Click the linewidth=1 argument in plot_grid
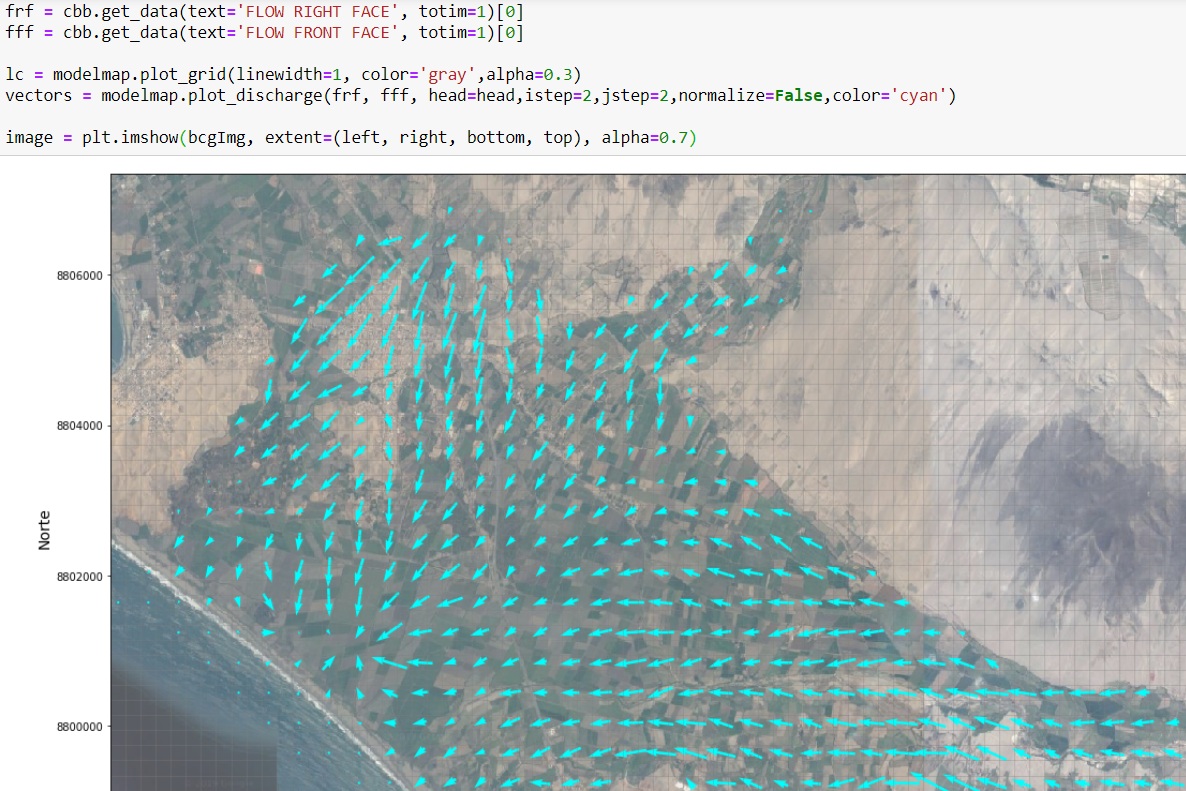Image resolution: width=1186 pixels, height=791 pixels. (x=289, y=74)
